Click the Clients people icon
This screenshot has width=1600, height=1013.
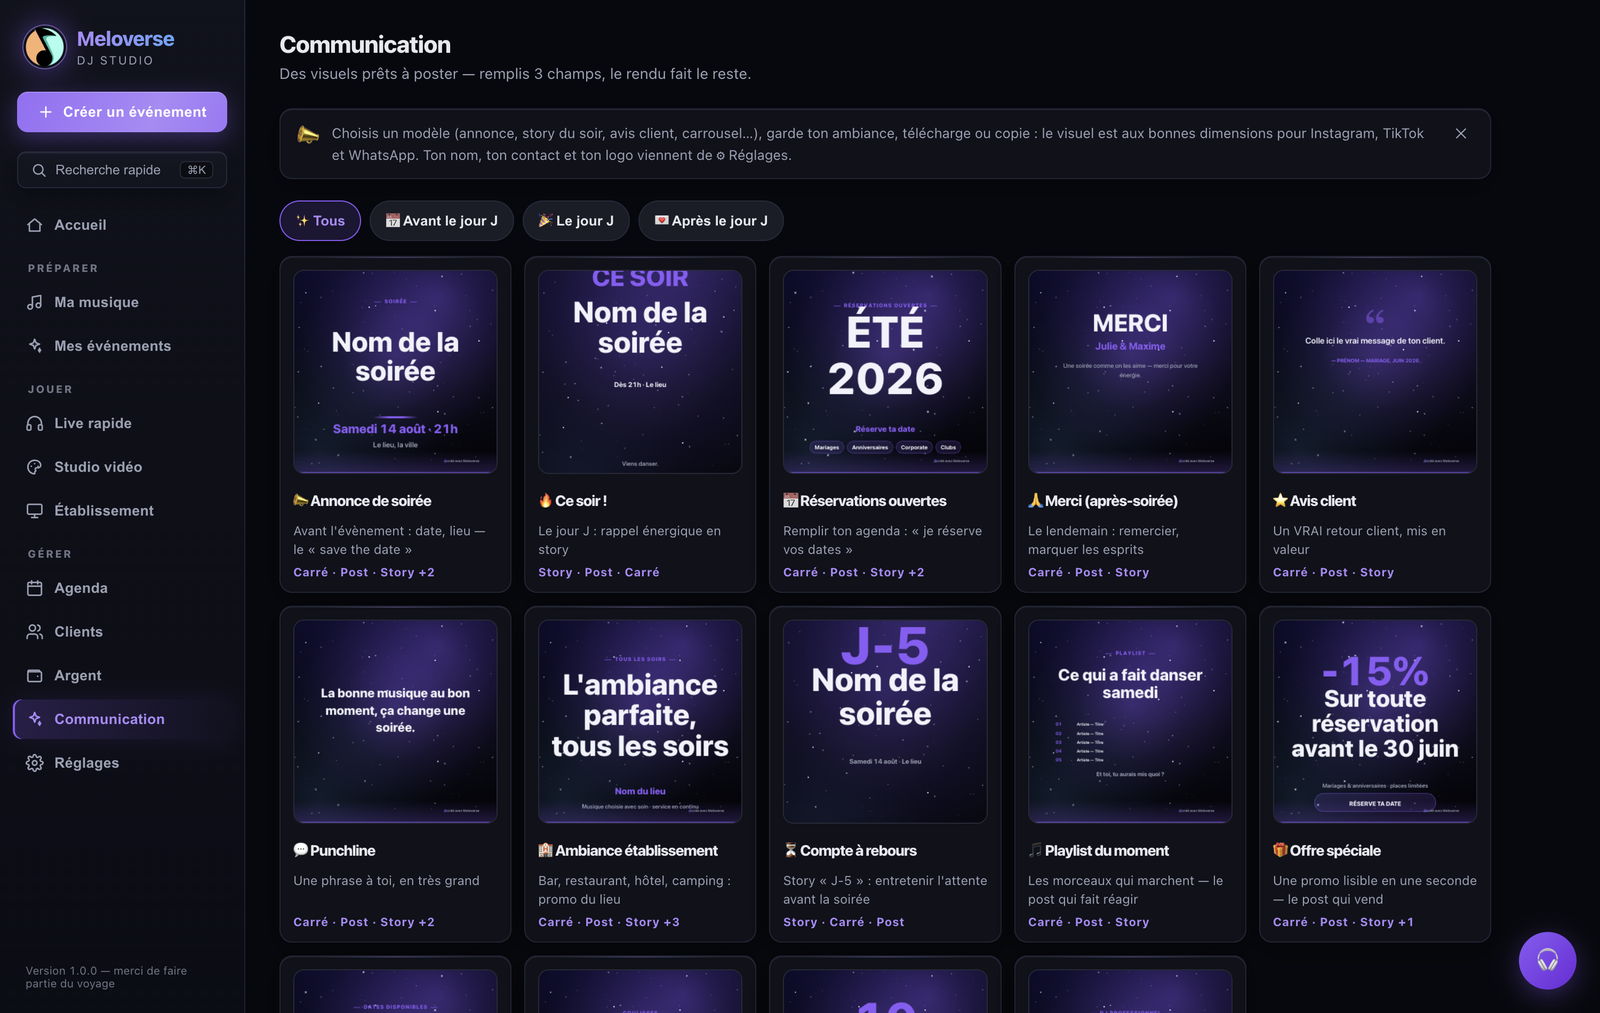tap(35, 632)
